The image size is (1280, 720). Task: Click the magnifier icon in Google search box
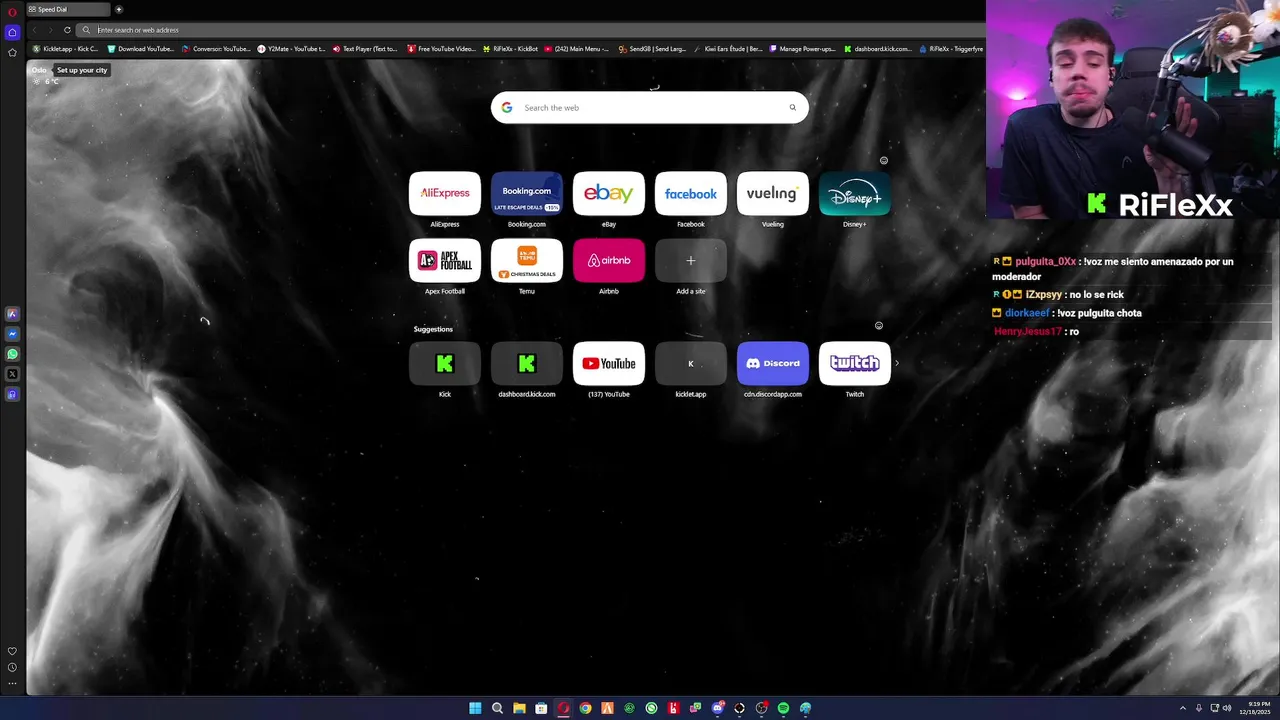coord(793,108)
